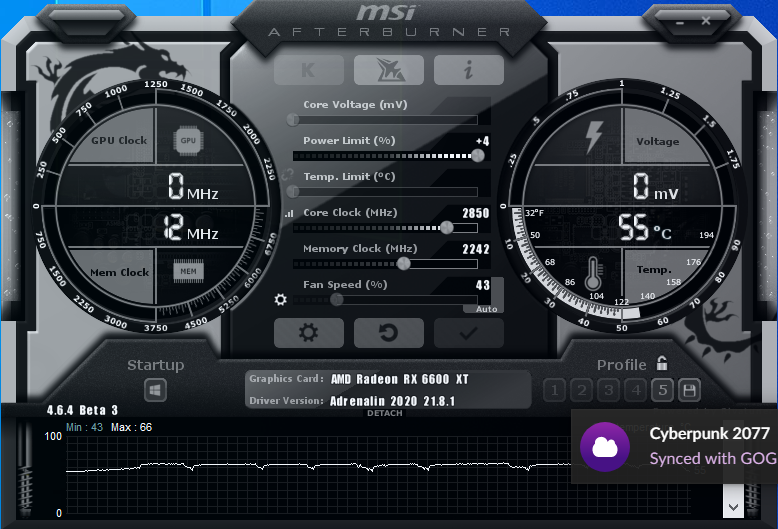Click the Max : 66 graph label
778x529 pixels.
tap(131, 427)
